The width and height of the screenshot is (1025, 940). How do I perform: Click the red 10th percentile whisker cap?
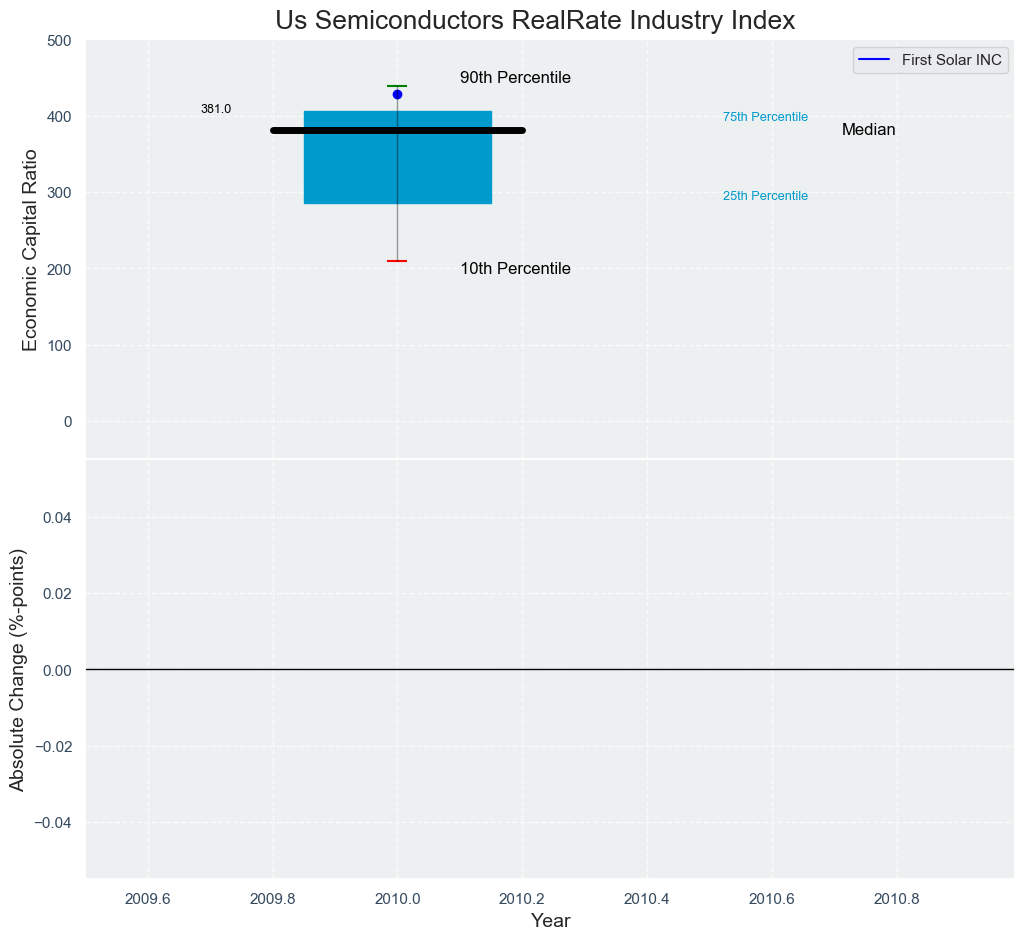point(397,261)
